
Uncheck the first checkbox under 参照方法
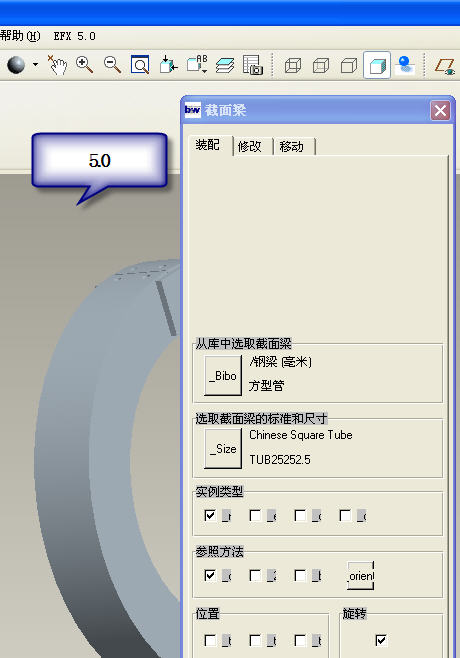click(210, 575)
